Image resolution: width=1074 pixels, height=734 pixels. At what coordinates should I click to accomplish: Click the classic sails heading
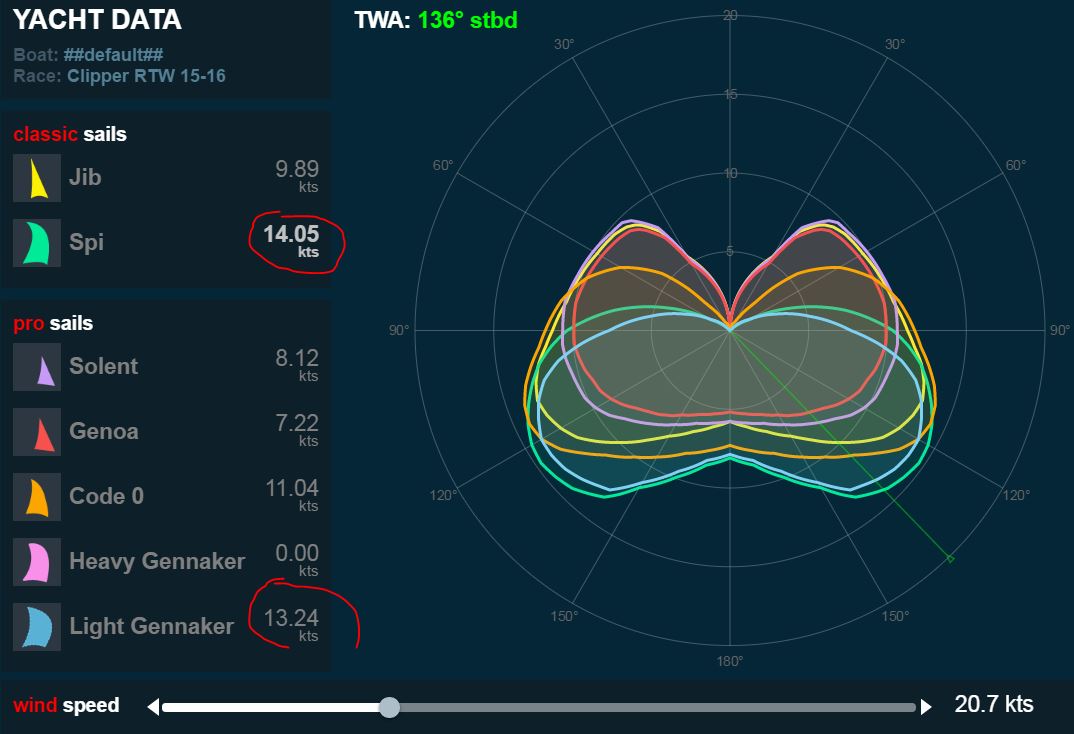70,134
